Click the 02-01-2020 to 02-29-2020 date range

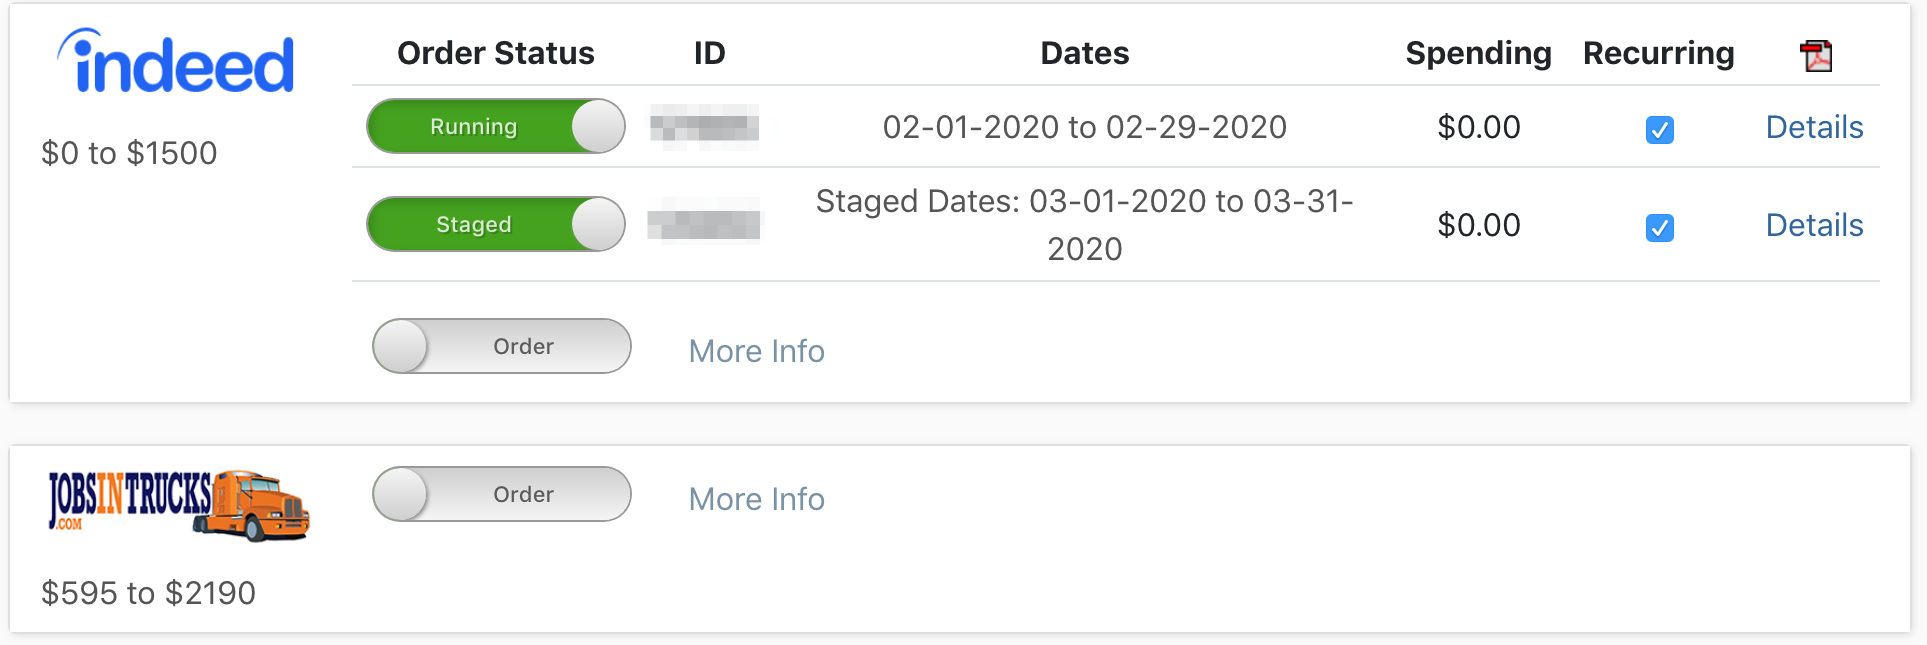(x=1085, y=127)
